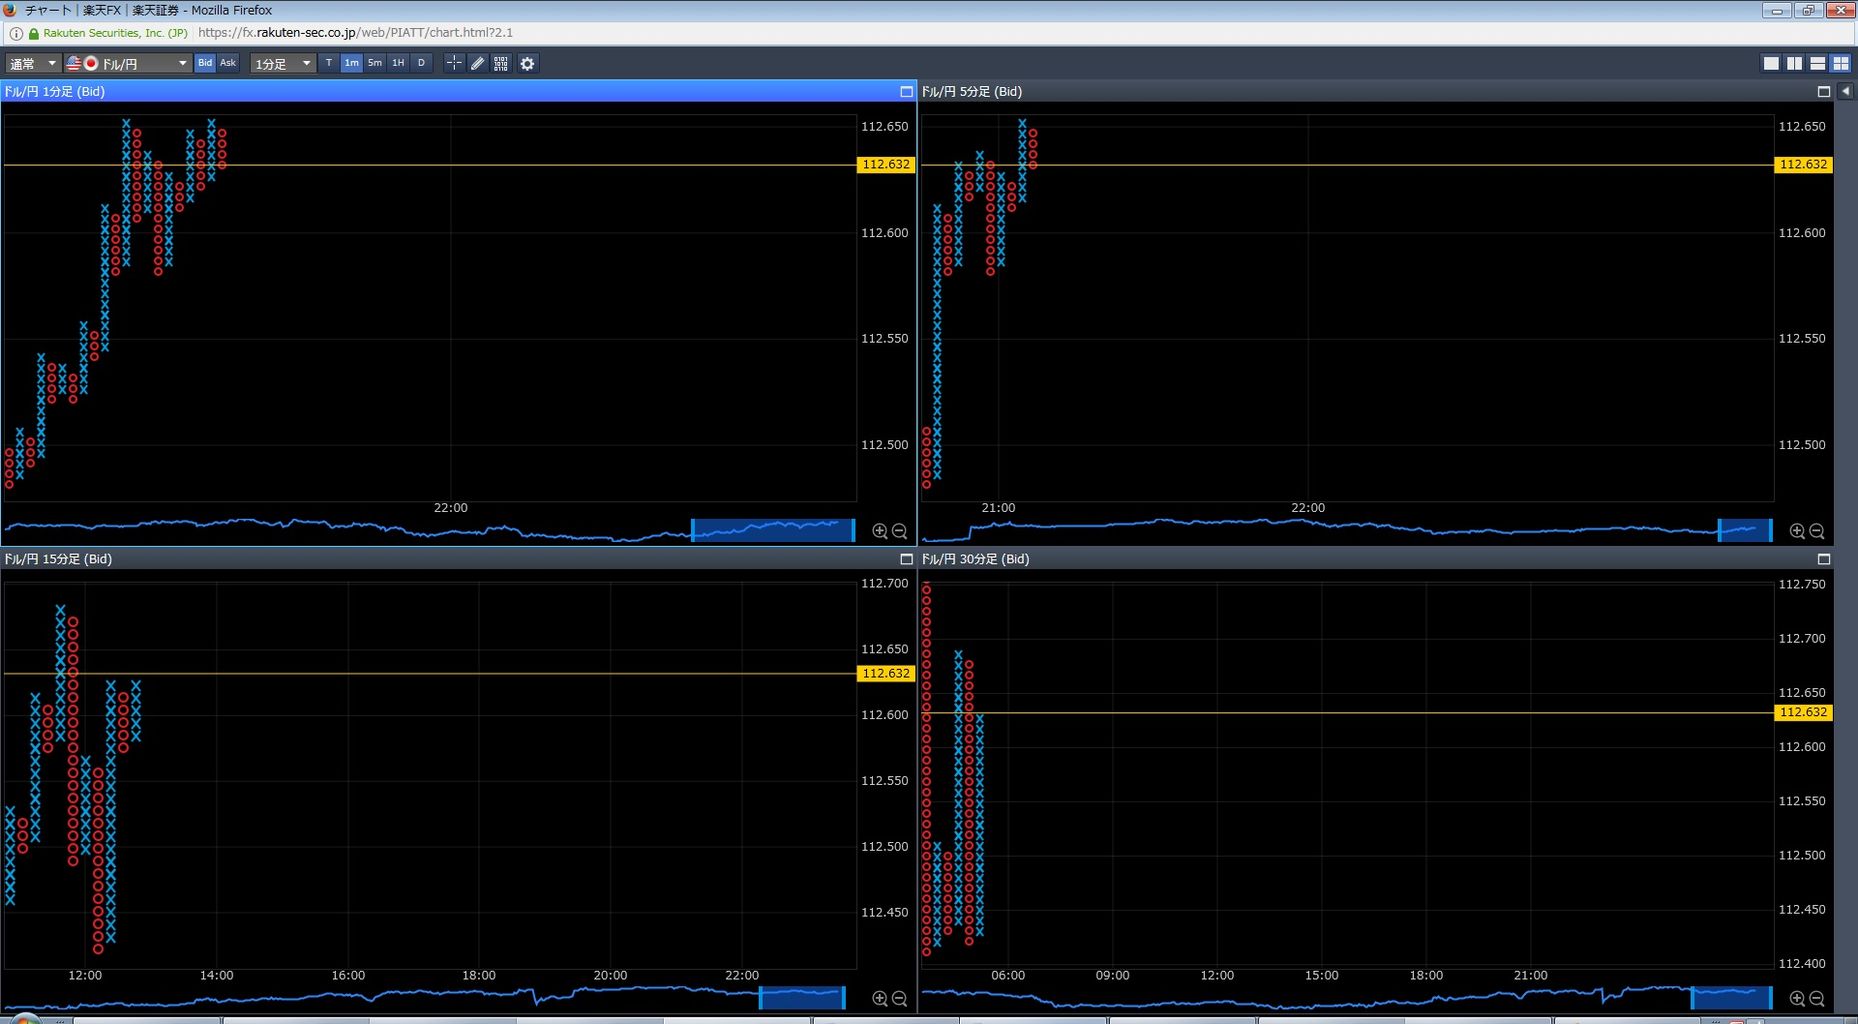Zoom in on the 15分足 chart
1858x1024 pixels.
pyautogui.click(x=880, y=998)
